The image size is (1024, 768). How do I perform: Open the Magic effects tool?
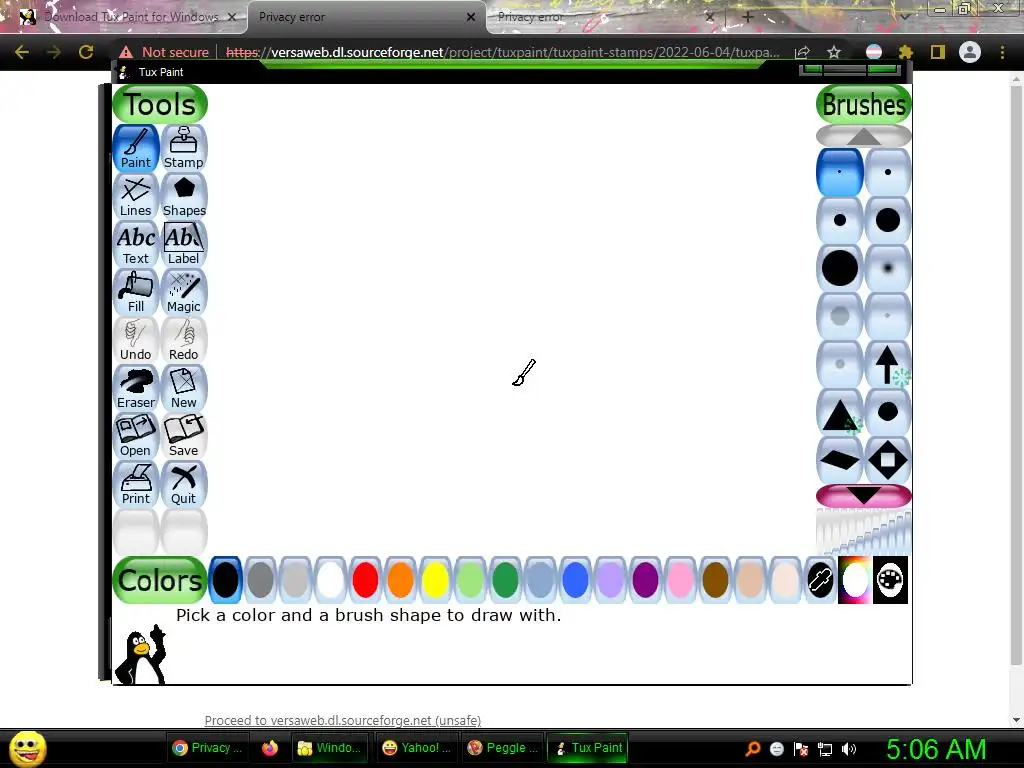[184, 292]
